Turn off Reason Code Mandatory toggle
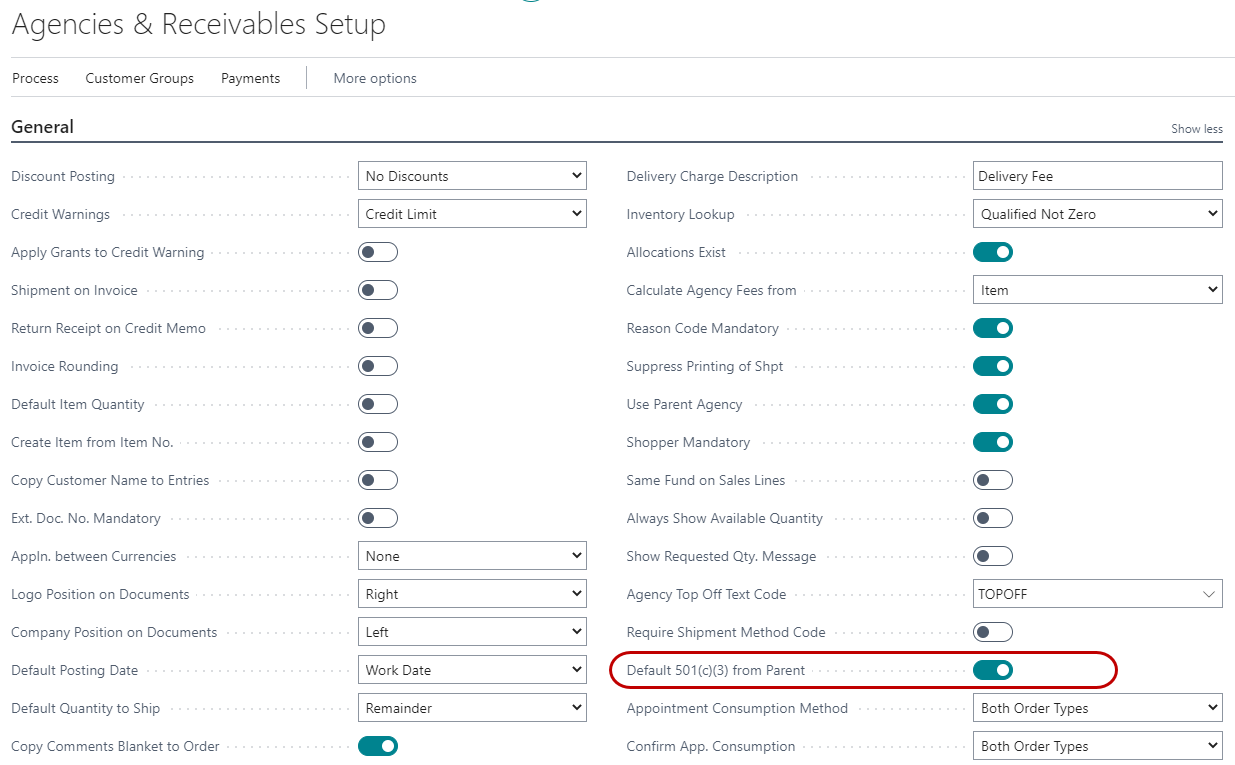The image size is (1235, 765). click(x=992, y=328)
